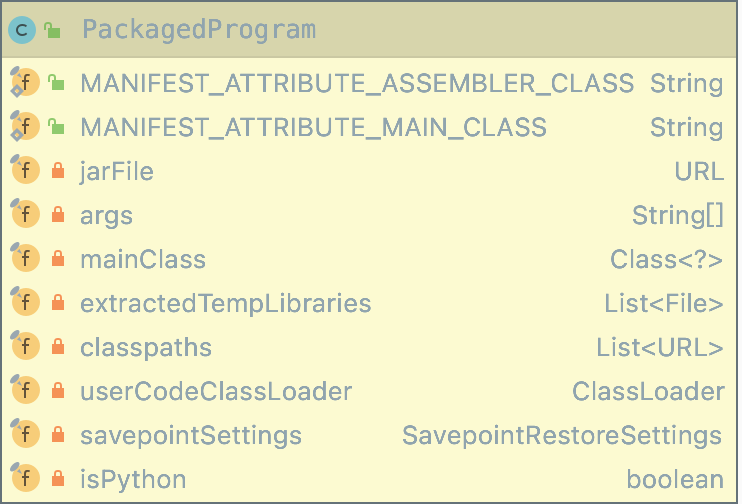This screenshot has width=742, height=504.
Task: Select the jarFile field row
Action: click(369, 170)
